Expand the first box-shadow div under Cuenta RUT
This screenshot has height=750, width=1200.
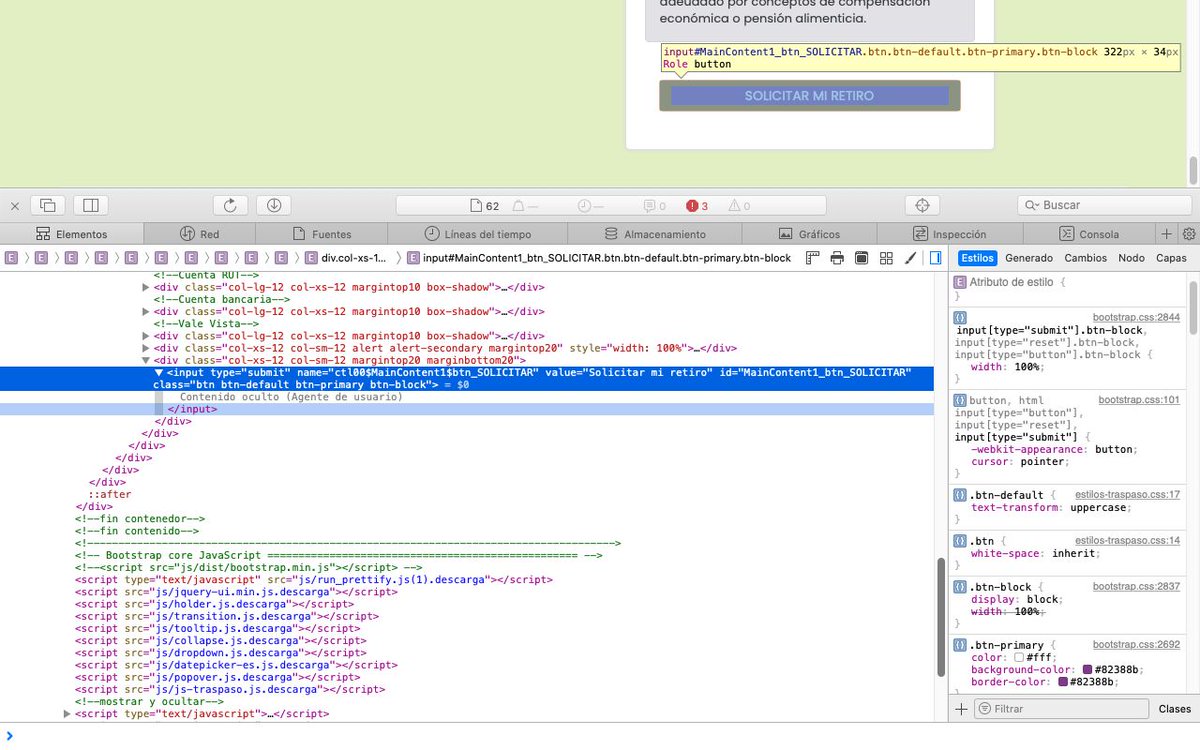146,287
